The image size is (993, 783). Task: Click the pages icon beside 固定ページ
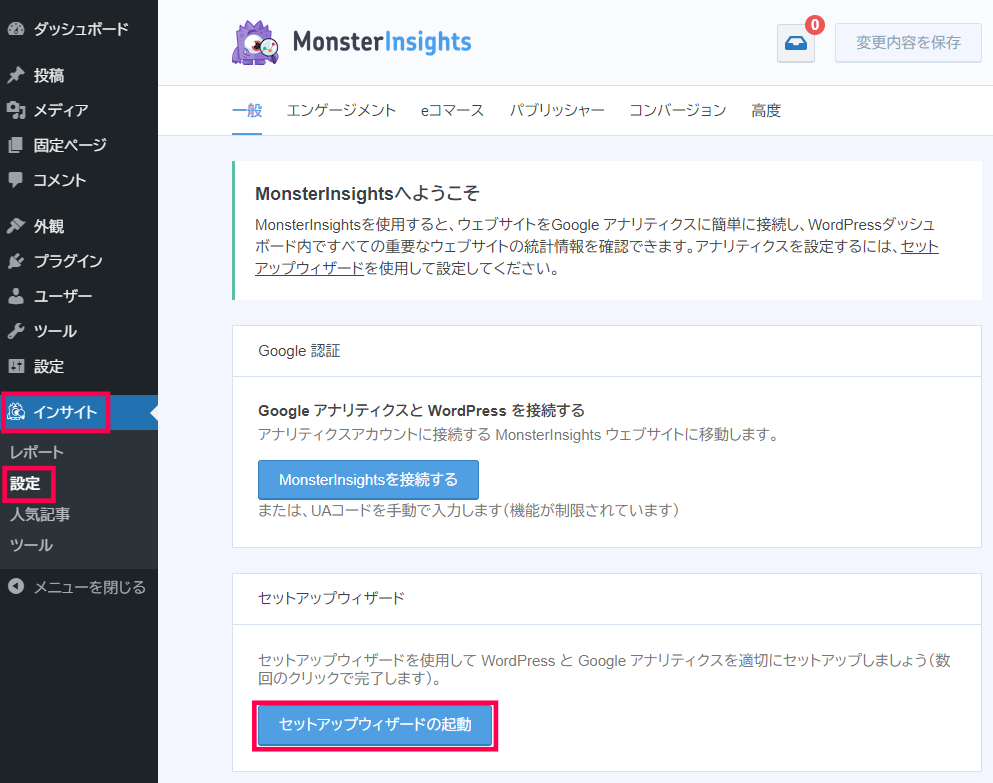pos(16,145)
